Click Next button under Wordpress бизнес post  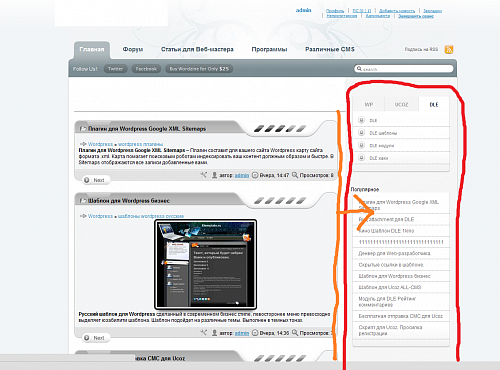[x=96, y=338]
